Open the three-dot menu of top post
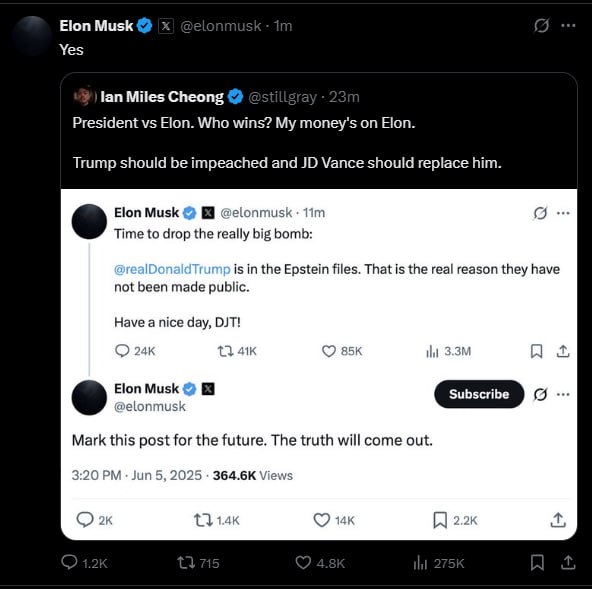Image resolution: width=592 pixels, height=589 pixels. (568, 26)
